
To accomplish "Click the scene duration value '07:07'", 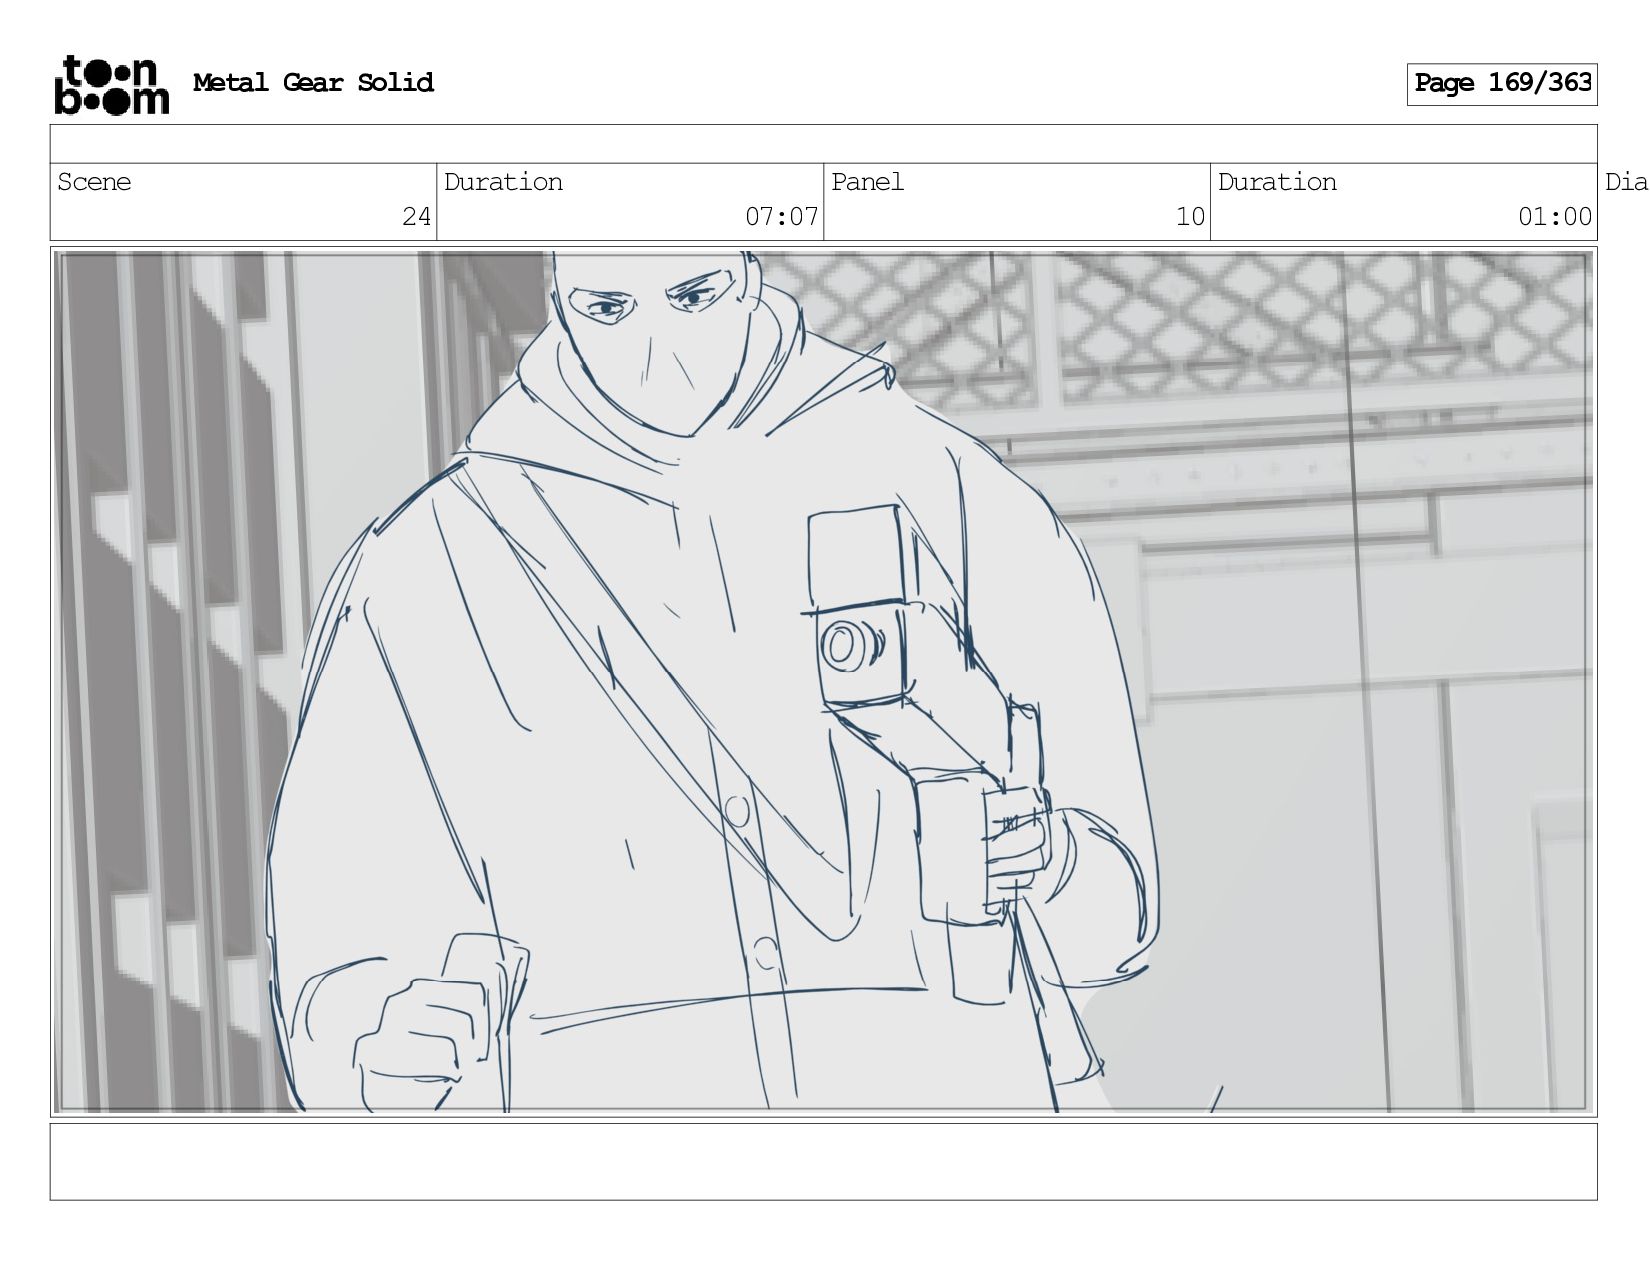I will click(781, 217).
